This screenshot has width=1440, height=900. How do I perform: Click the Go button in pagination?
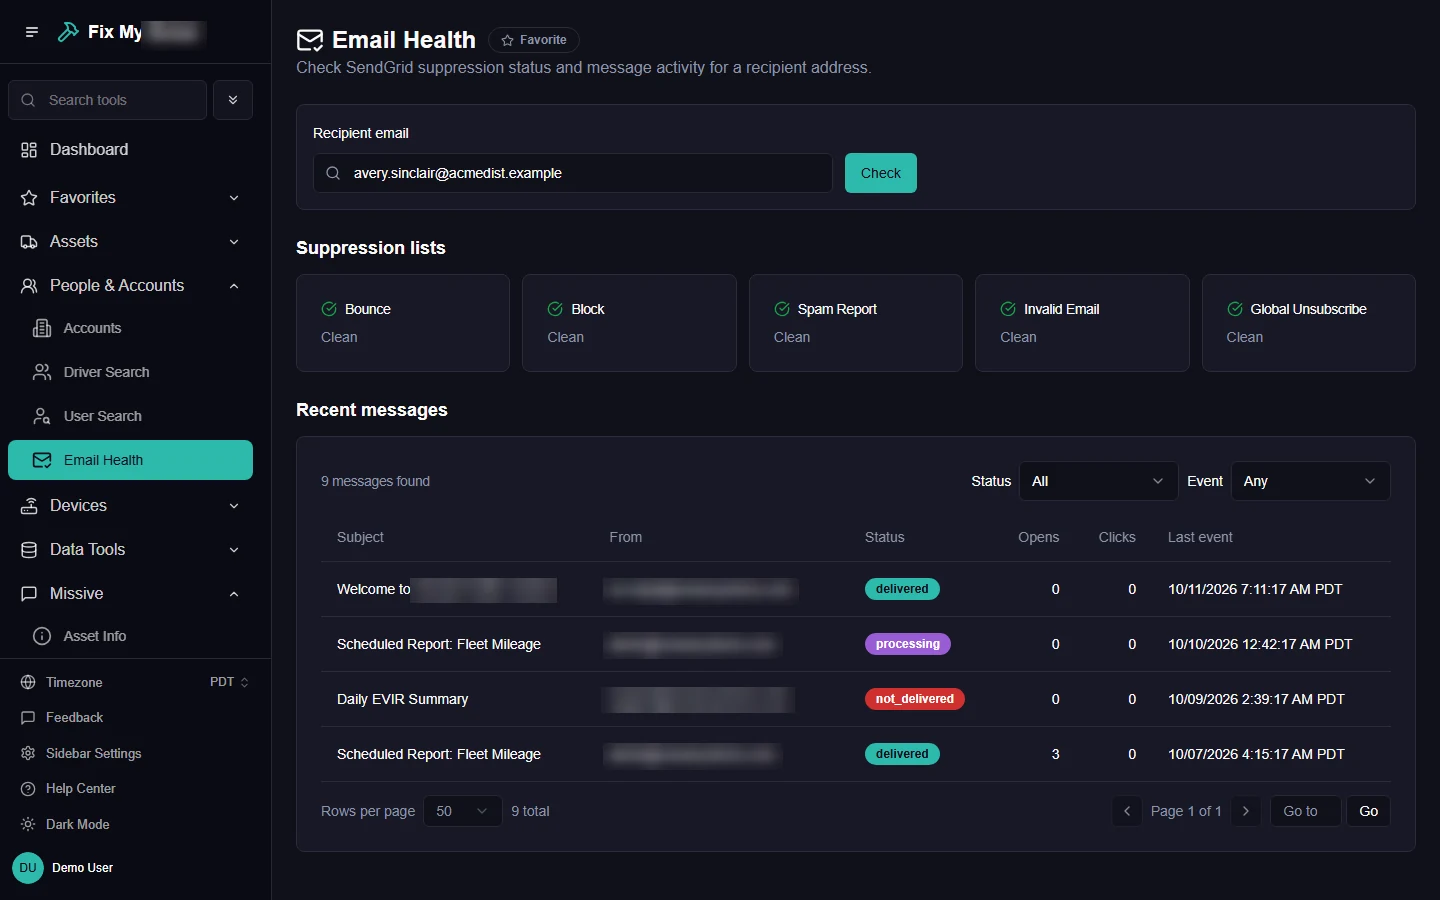point(1368,811)
